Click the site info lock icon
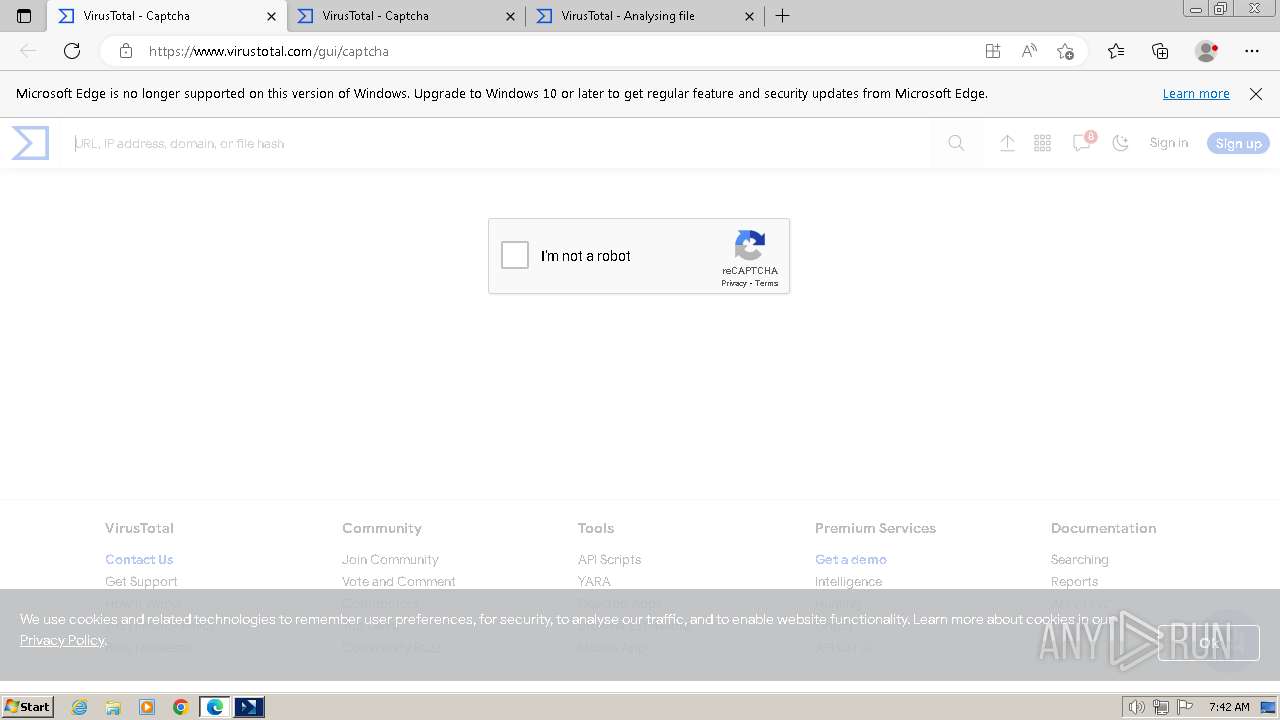 (125, 51)
